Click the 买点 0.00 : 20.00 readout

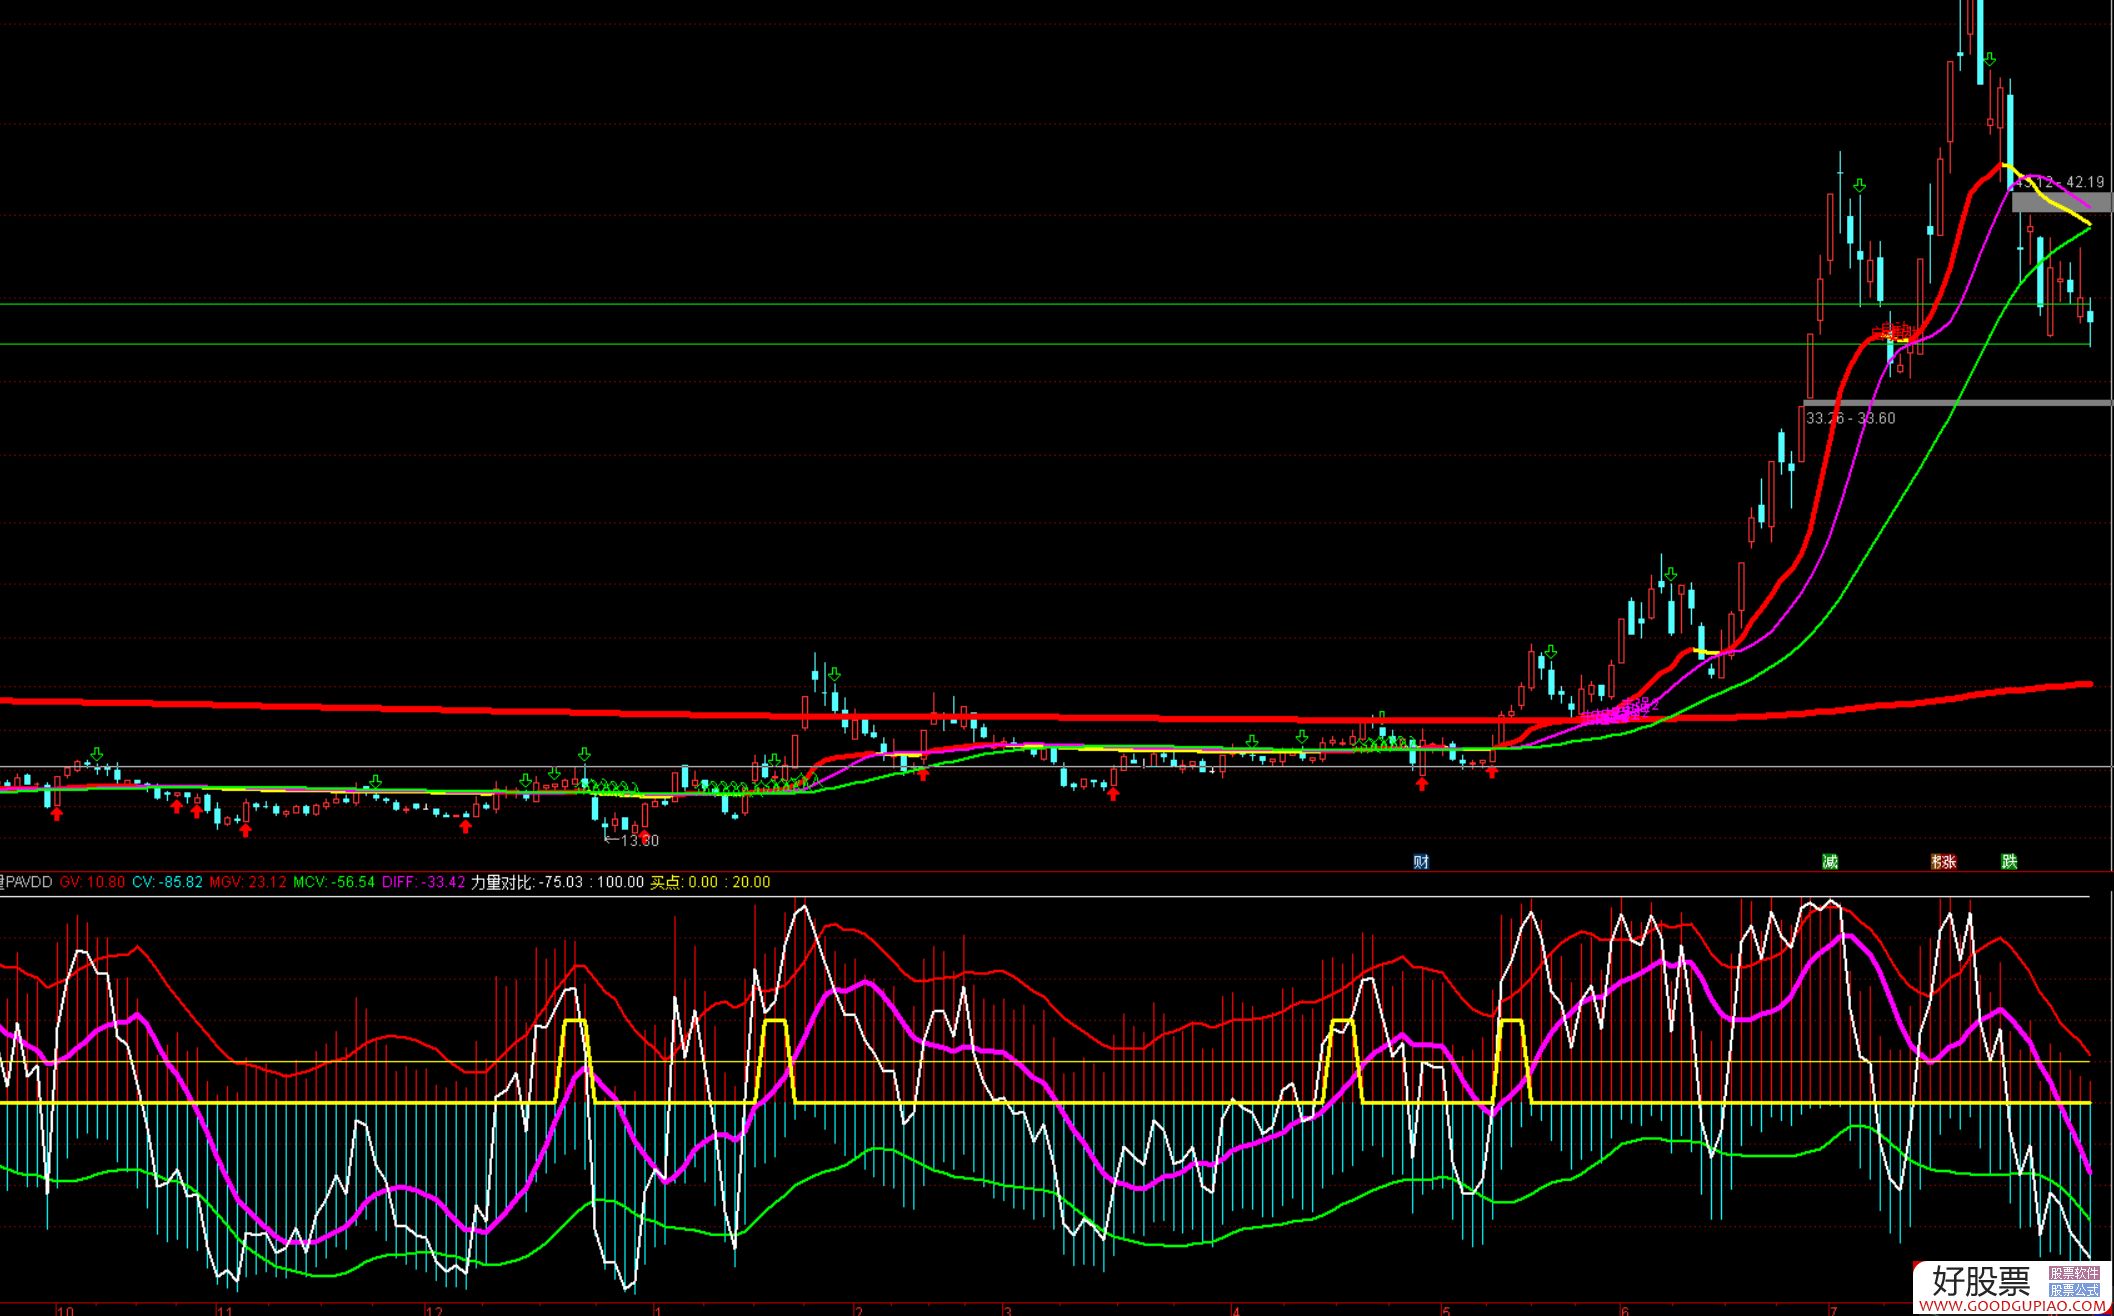(x=711, y=882)
